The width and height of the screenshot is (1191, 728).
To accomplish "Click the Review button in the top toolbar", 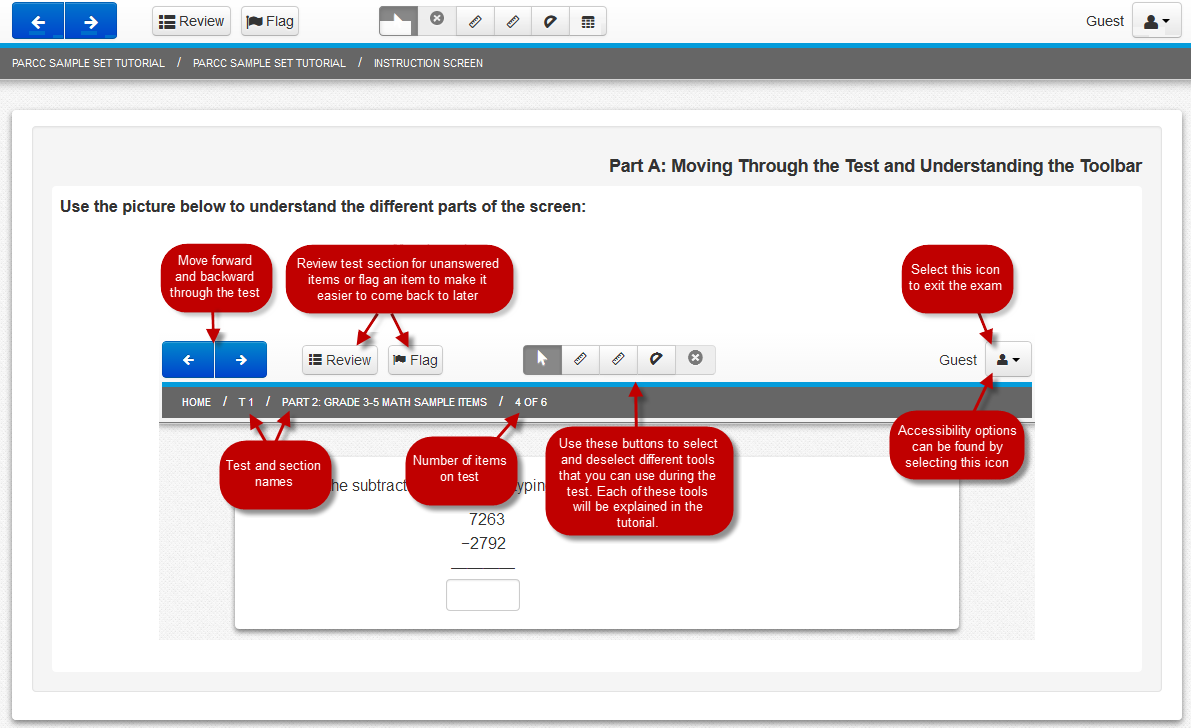I will pos(191,21).
